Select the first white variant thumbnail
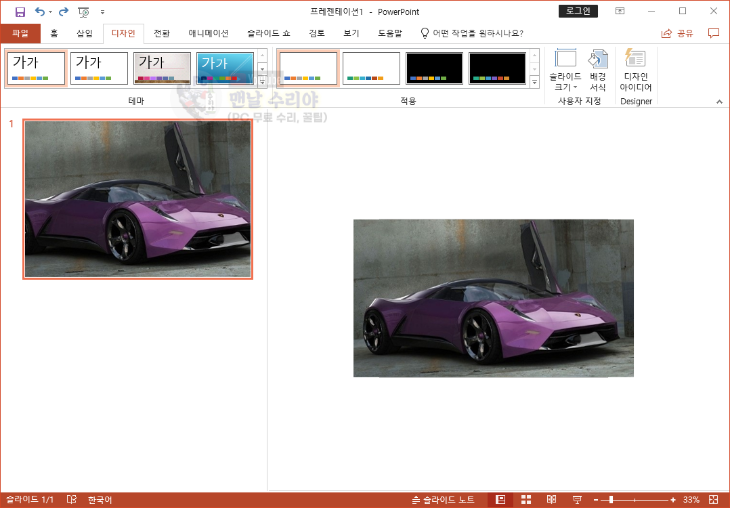Image resolution: width=730 pixels, height=508 pixels. (308, 68)
